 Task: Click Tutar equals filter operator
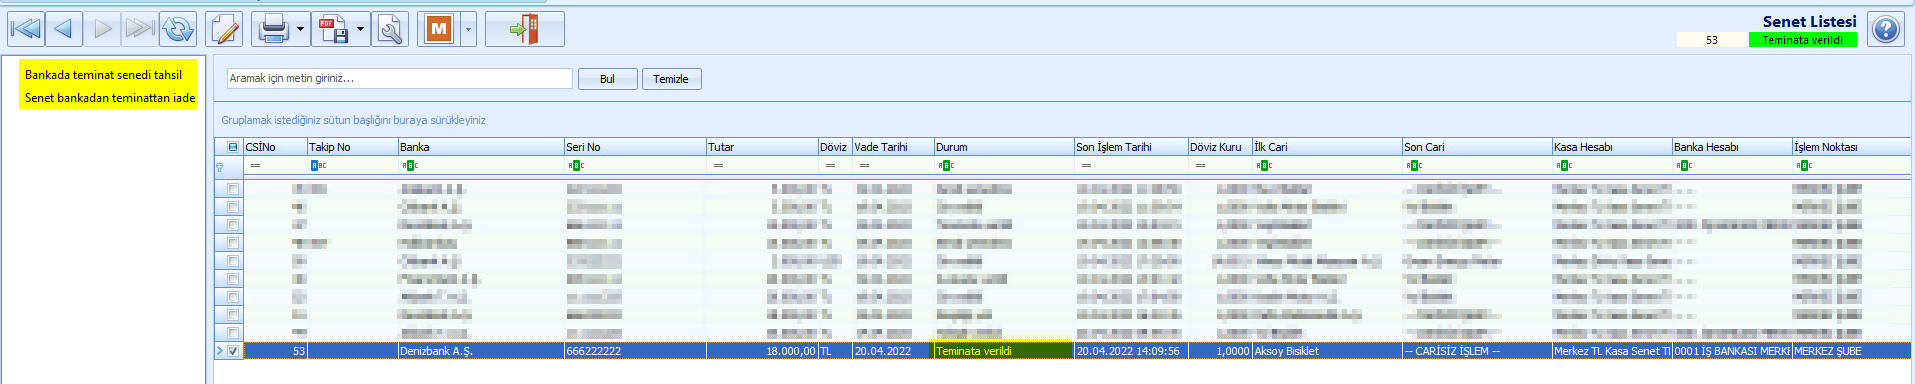pos(718,165)
